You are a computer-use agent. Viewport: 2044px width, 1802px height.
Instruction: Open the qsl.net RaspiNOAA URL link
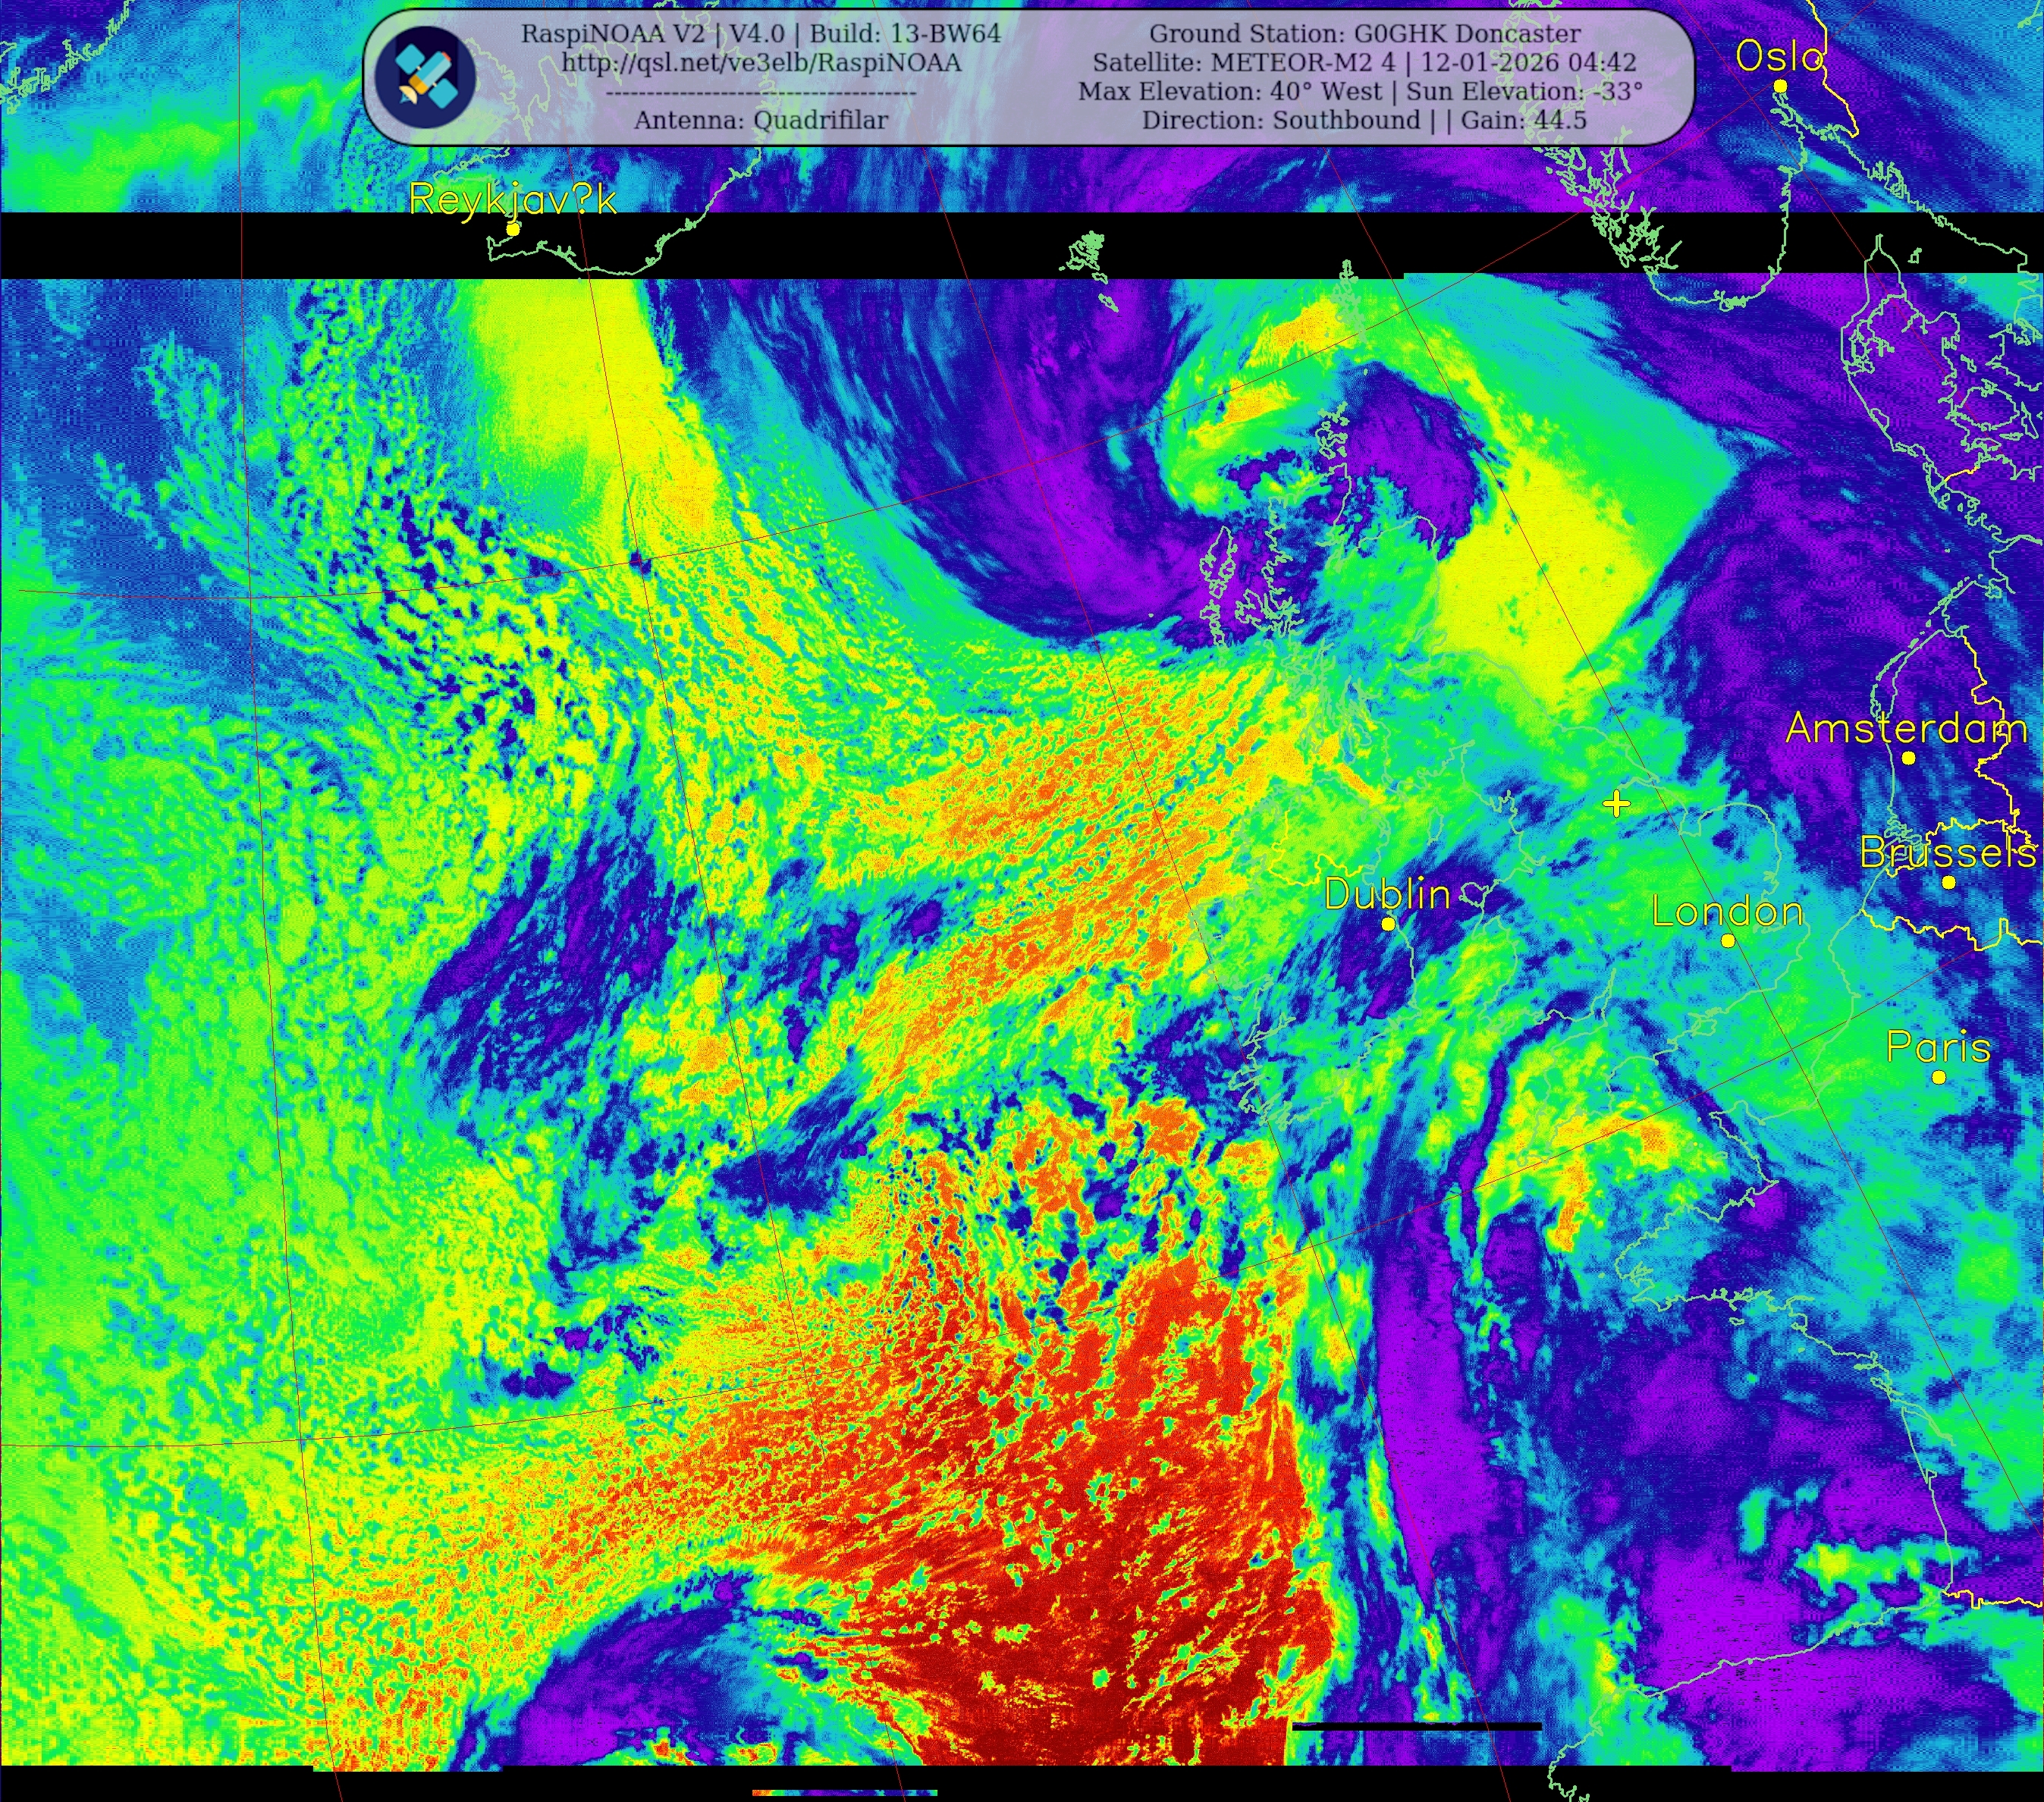pyautogui.click(x=761, y=63)
